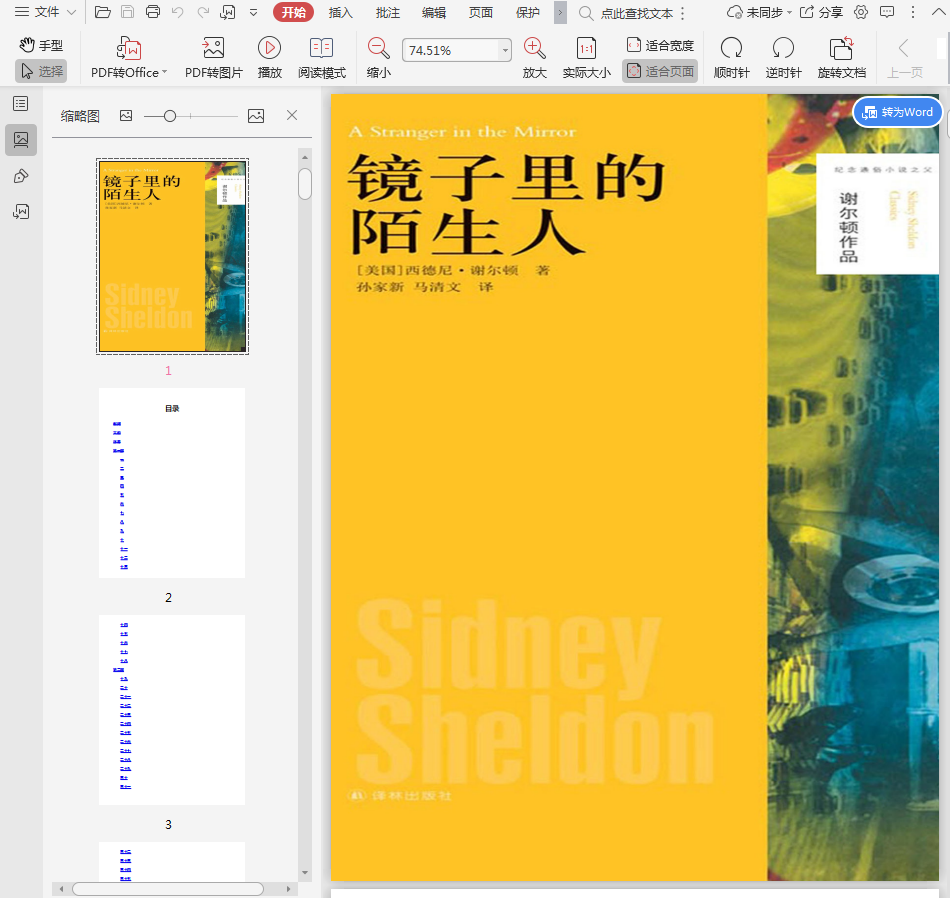Viewport: 950px width, 898px height.
Task: Switch to the 页面 tab
Action: point(480,12)
